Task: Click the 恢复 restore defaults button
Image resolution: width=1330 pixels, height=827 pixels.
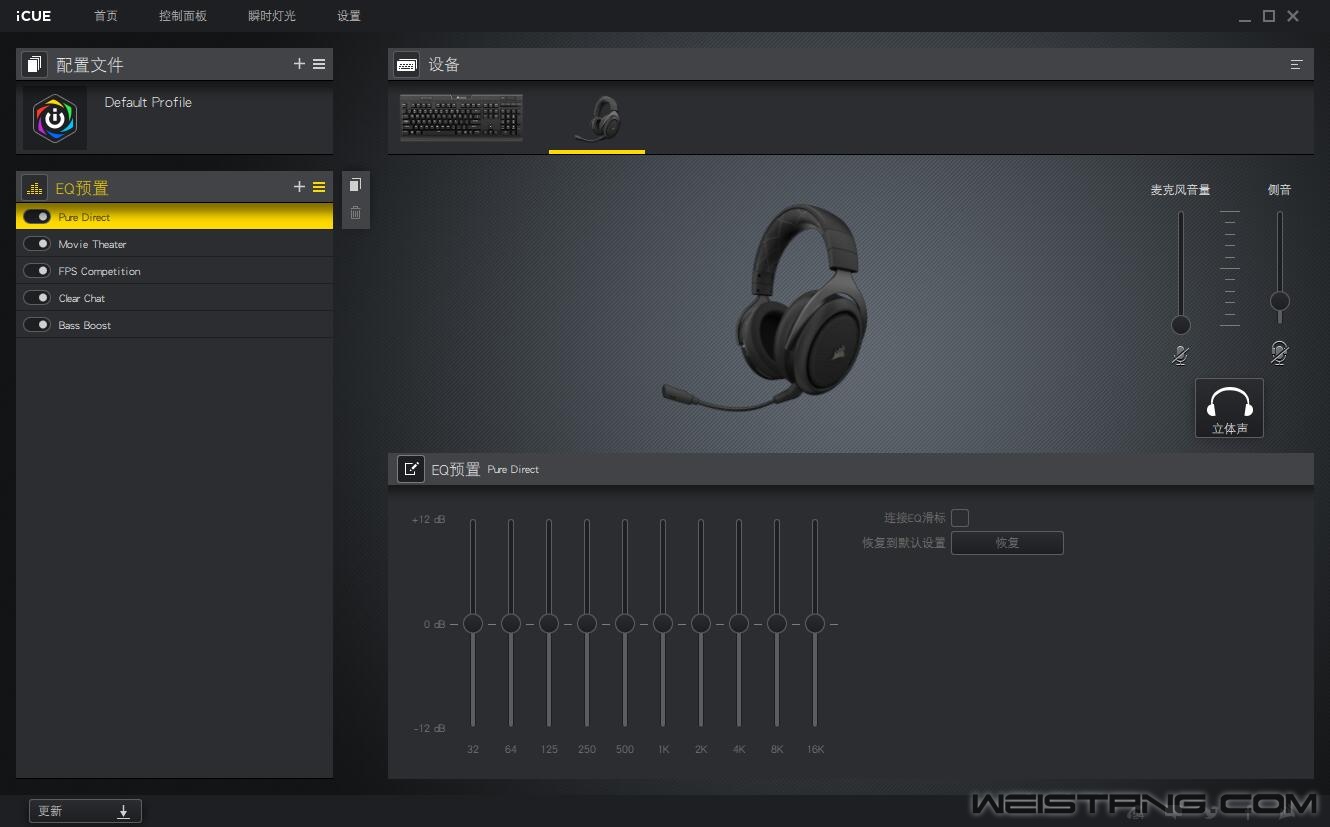Action: tap(1007, 543)
